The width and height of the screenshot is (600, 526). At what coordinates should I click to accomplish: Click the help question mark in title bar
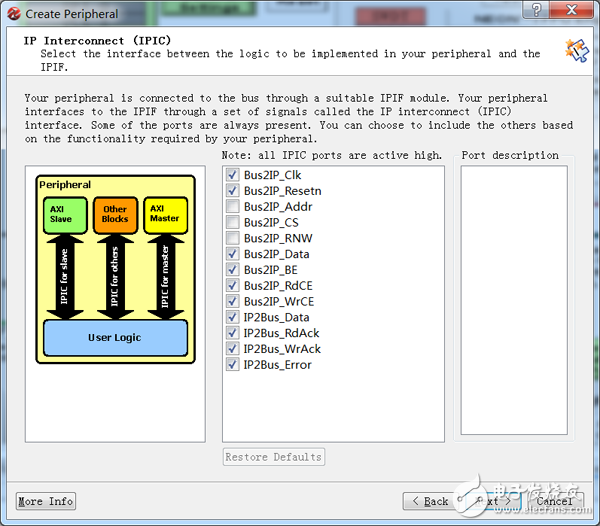coord(538,12)
